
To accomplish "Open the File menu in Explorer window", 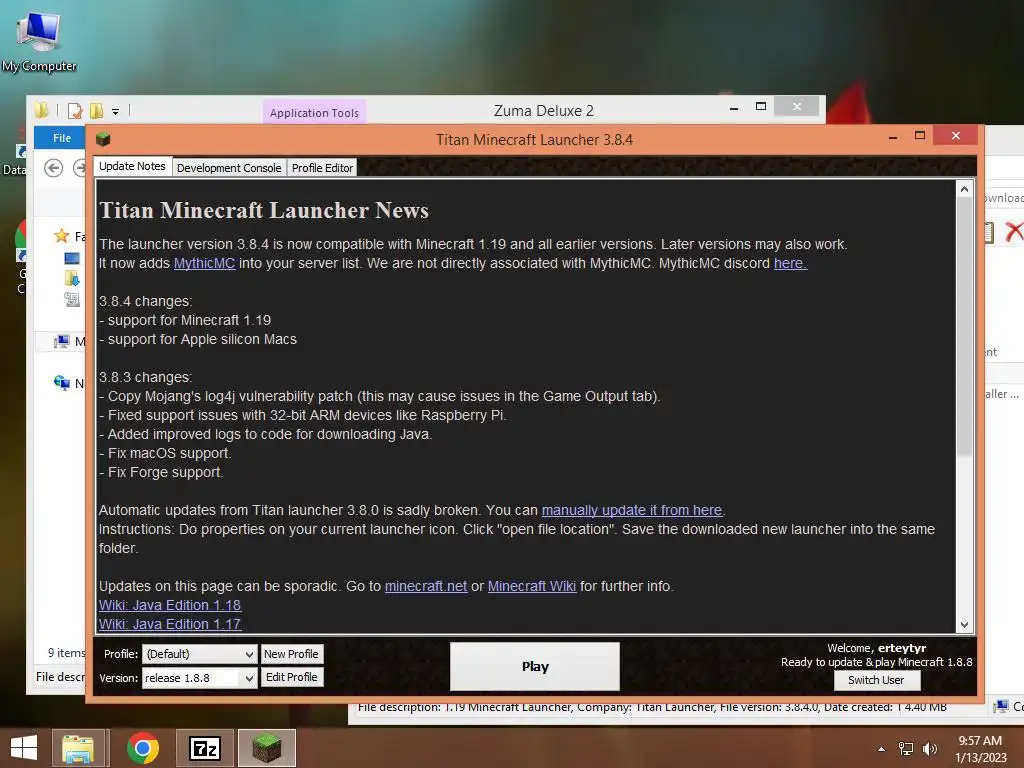I will [x=62, y=138].
